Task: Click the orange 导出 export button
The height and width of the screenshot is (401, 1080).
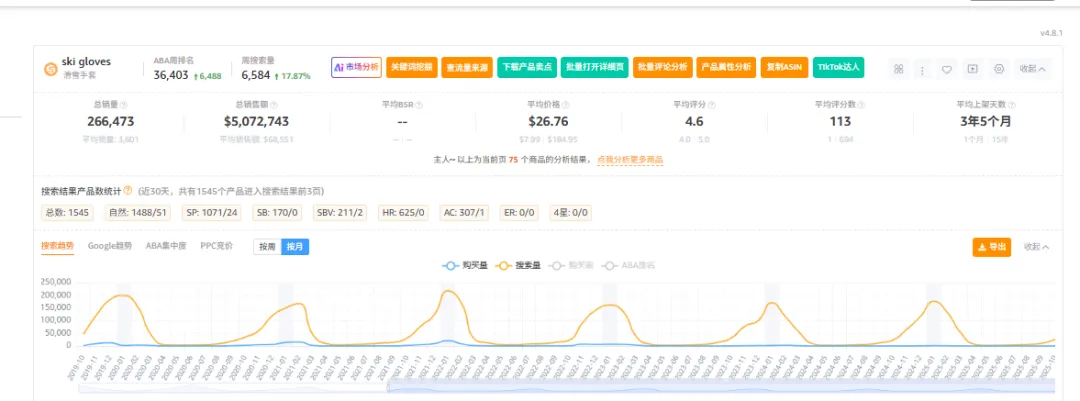Action: 992,247
